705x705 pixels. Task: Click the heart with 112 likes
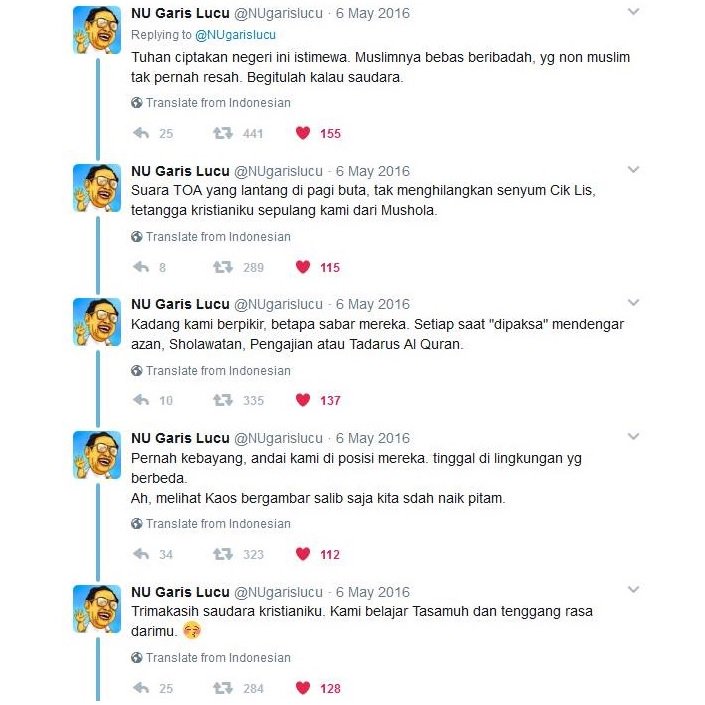coord(303,554)
